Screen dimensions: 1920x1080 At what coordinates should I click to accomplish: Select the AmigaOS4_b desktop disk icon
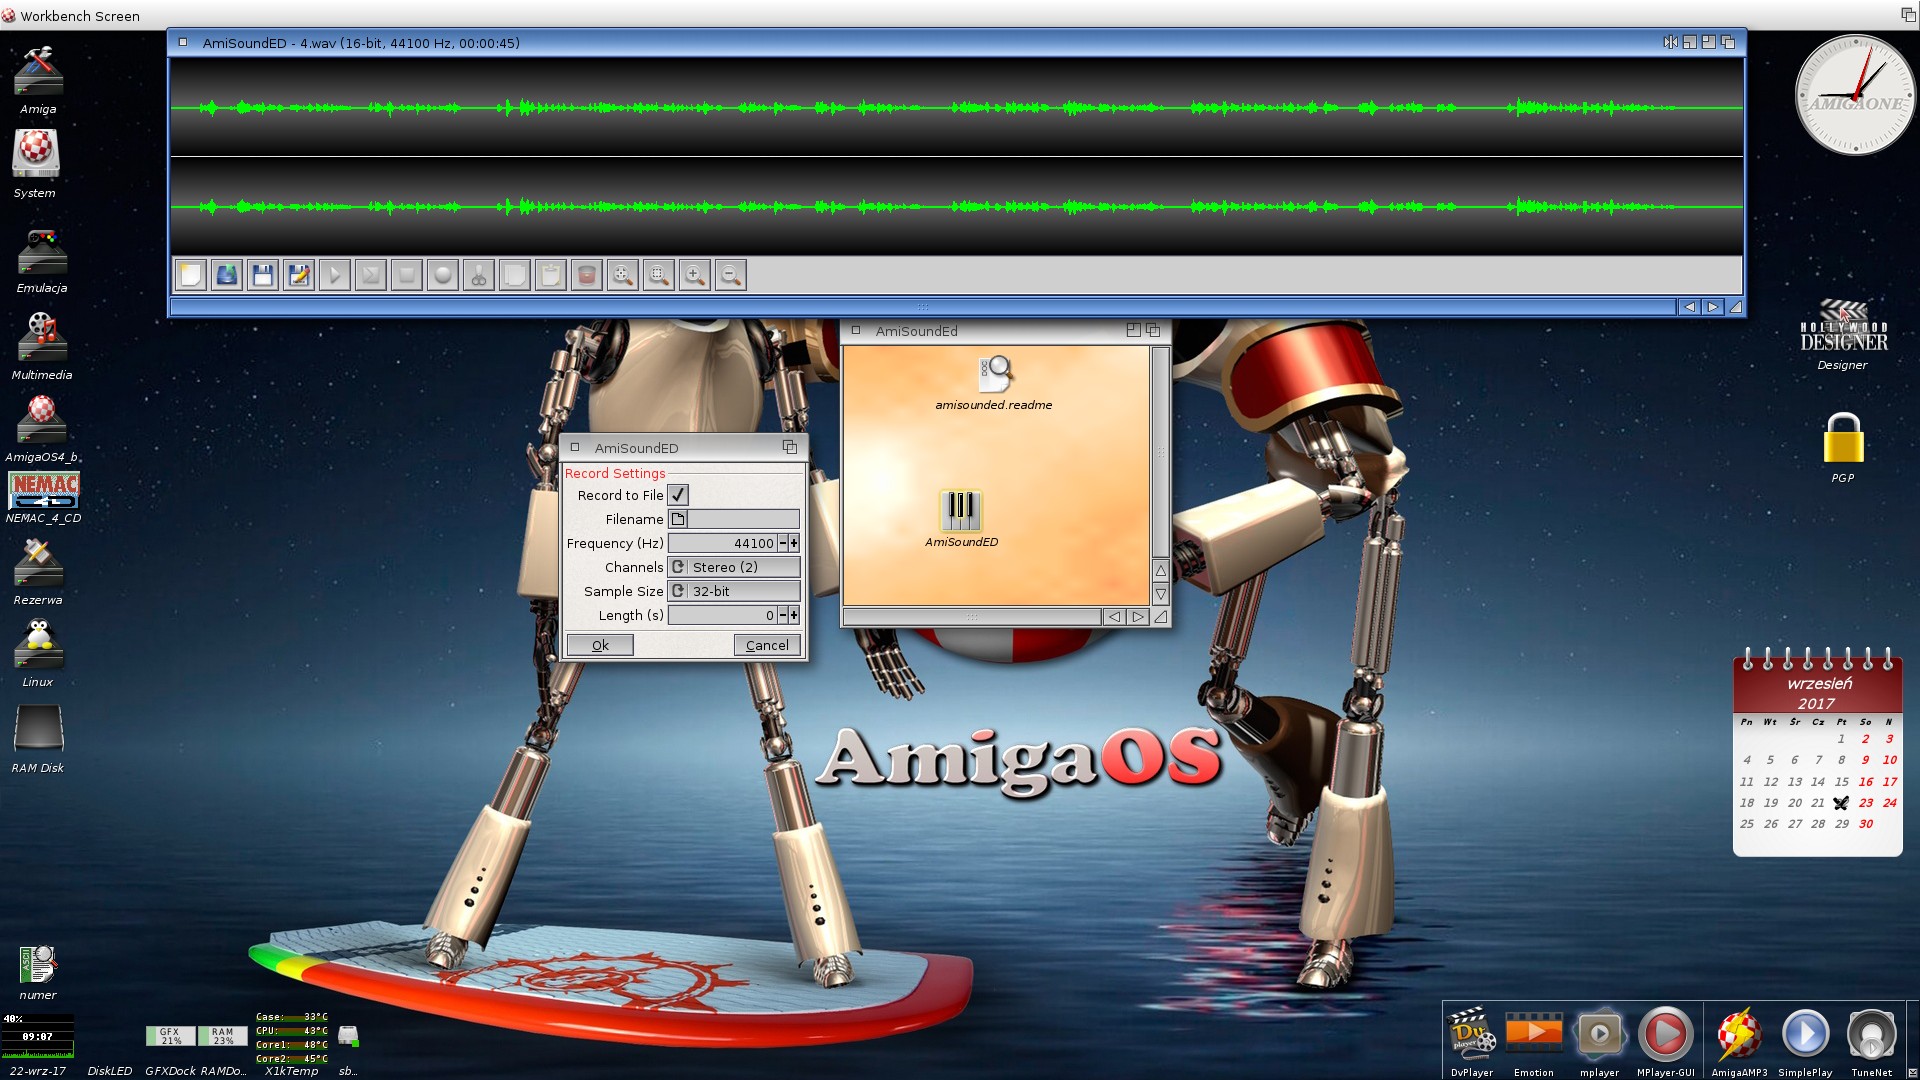[42, 429]
